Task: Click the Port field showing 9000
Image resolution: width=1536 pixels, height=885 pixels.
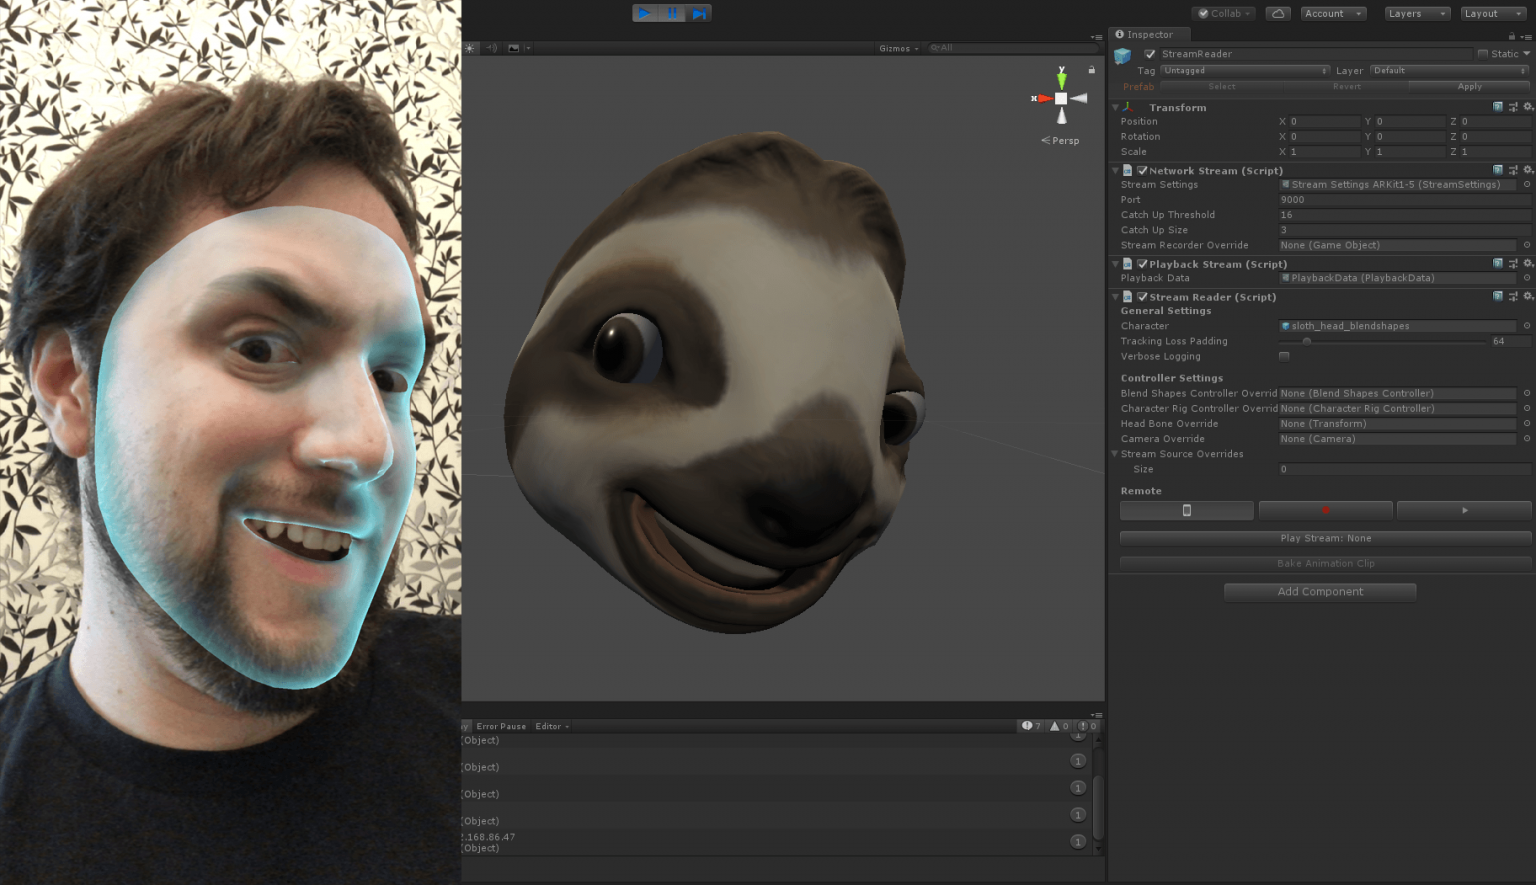Action: click(1400, 199)
